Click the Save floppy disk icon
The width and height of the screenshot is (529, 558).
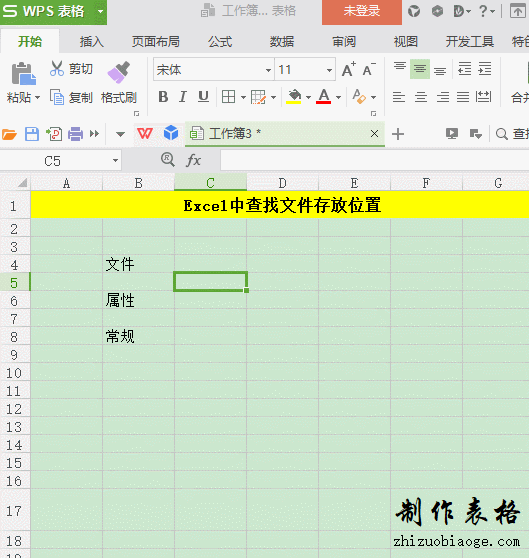pos(32,134)
